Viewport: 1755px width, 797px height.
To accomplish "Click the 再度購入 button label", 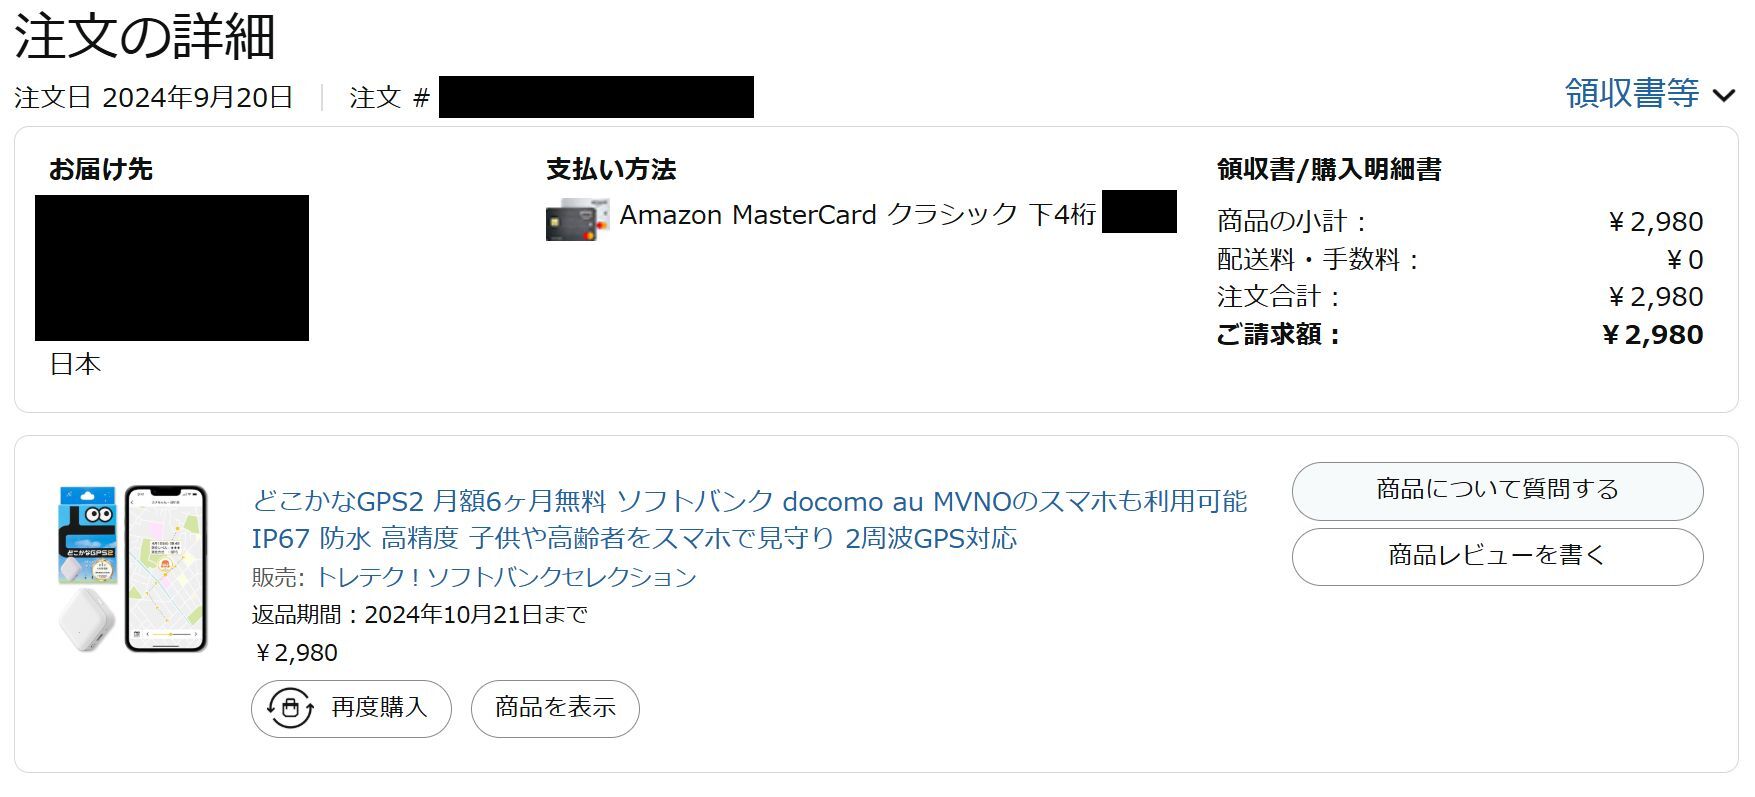I will 379,708.
